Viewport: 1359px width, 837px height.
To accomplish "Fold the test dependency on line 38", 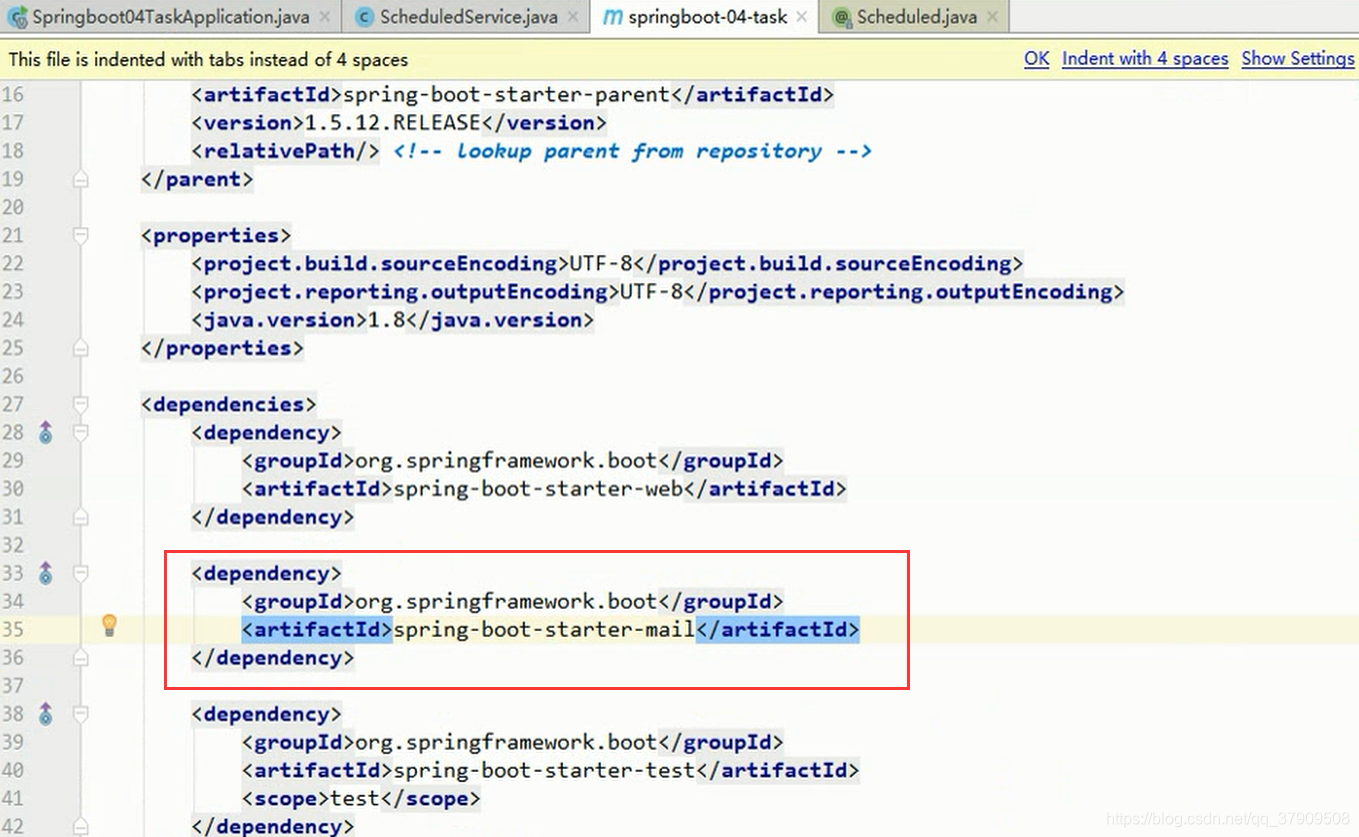I will (x=80, y=715).
